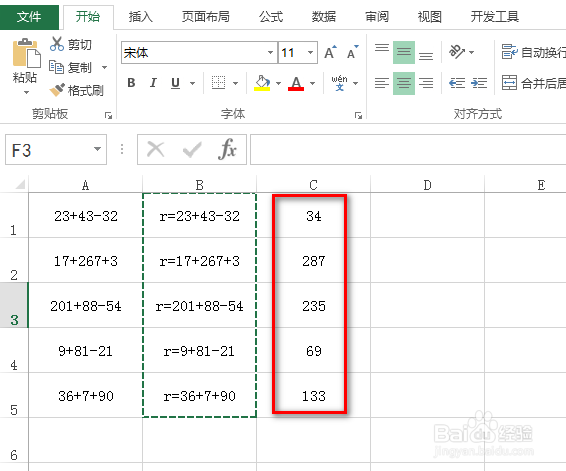The image size is (566, 471).
Task: Toggle center horizontal alignment
Action: coord(404,83)
